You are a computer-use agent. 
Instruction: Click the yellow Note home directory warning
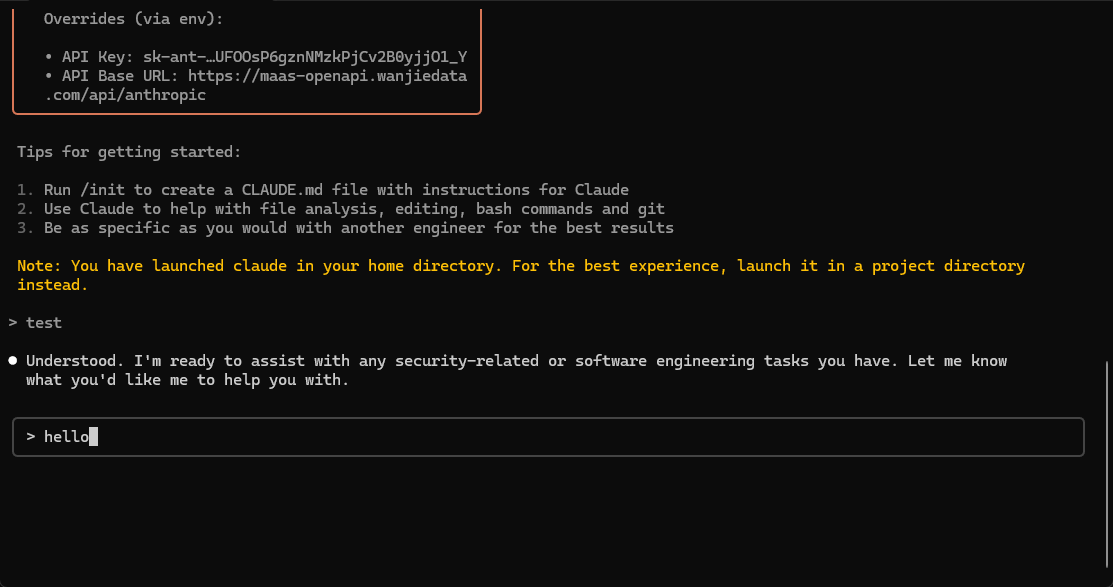[x=521, y=275]
